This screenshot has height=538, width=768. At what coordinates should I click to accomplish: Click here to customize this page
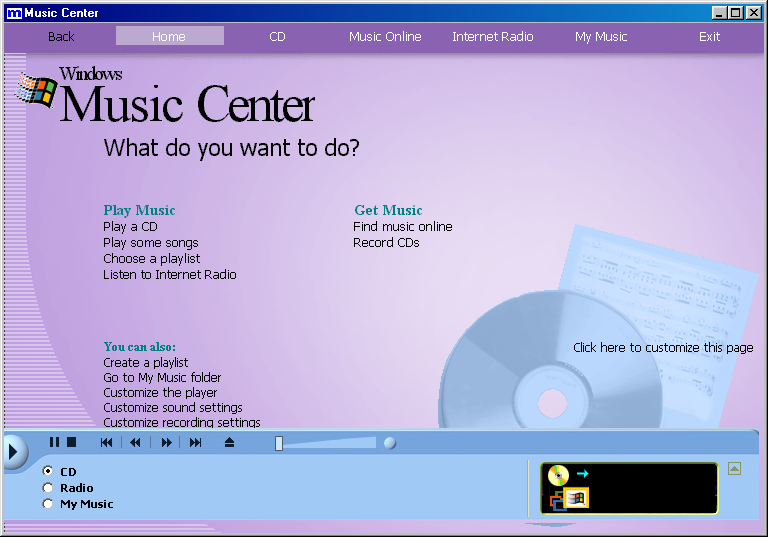(x=663, y=348)
